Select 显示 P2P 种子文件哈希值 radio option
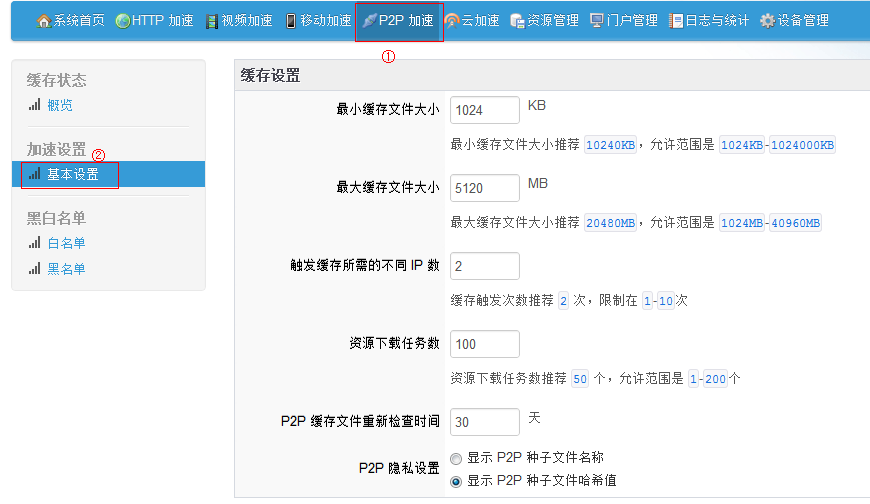 coord(456,481)
